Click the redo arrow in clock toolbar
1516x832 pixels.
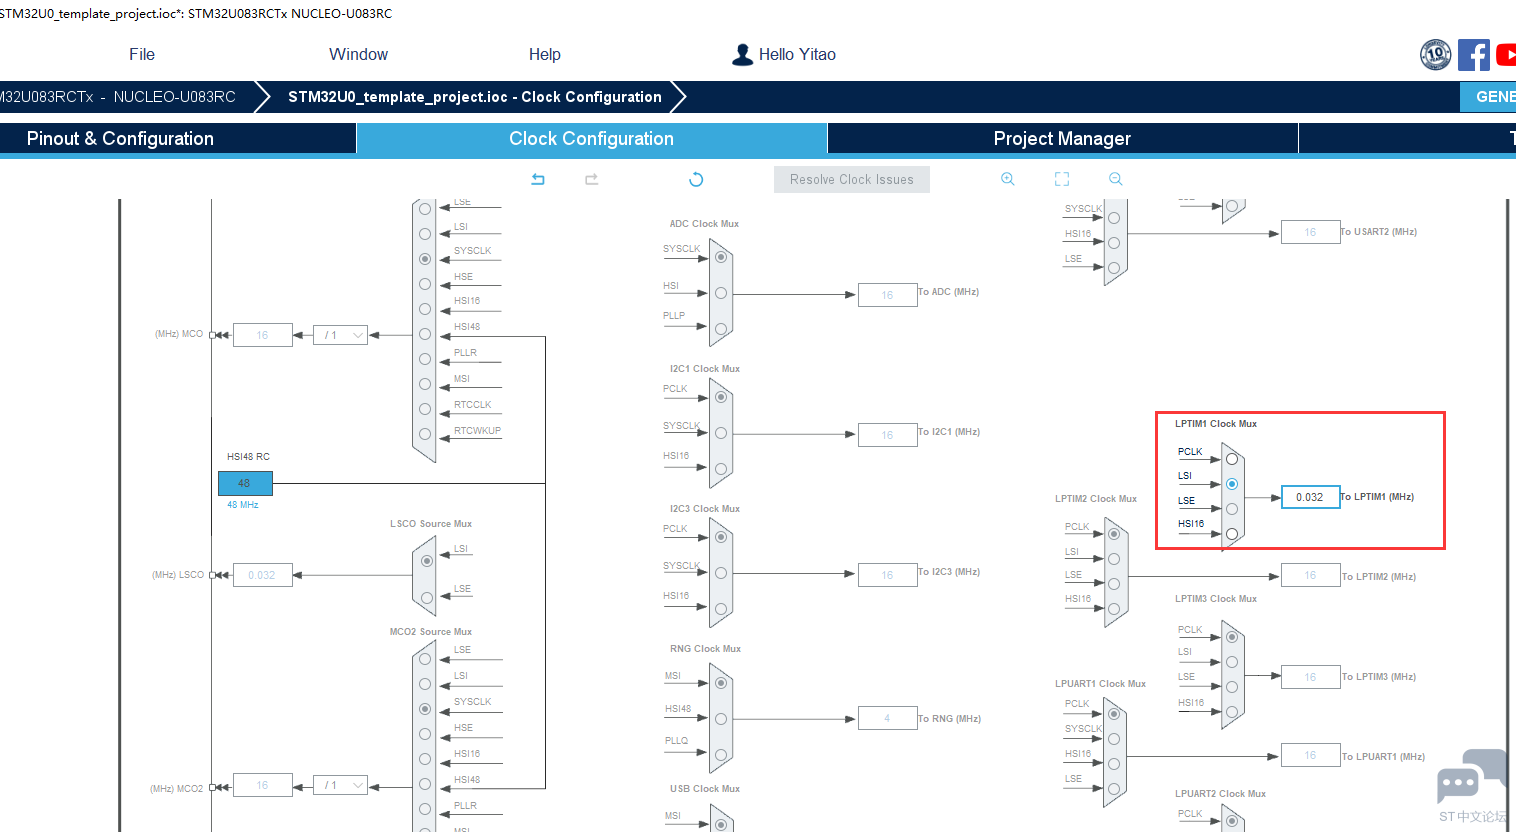point(592,179)
